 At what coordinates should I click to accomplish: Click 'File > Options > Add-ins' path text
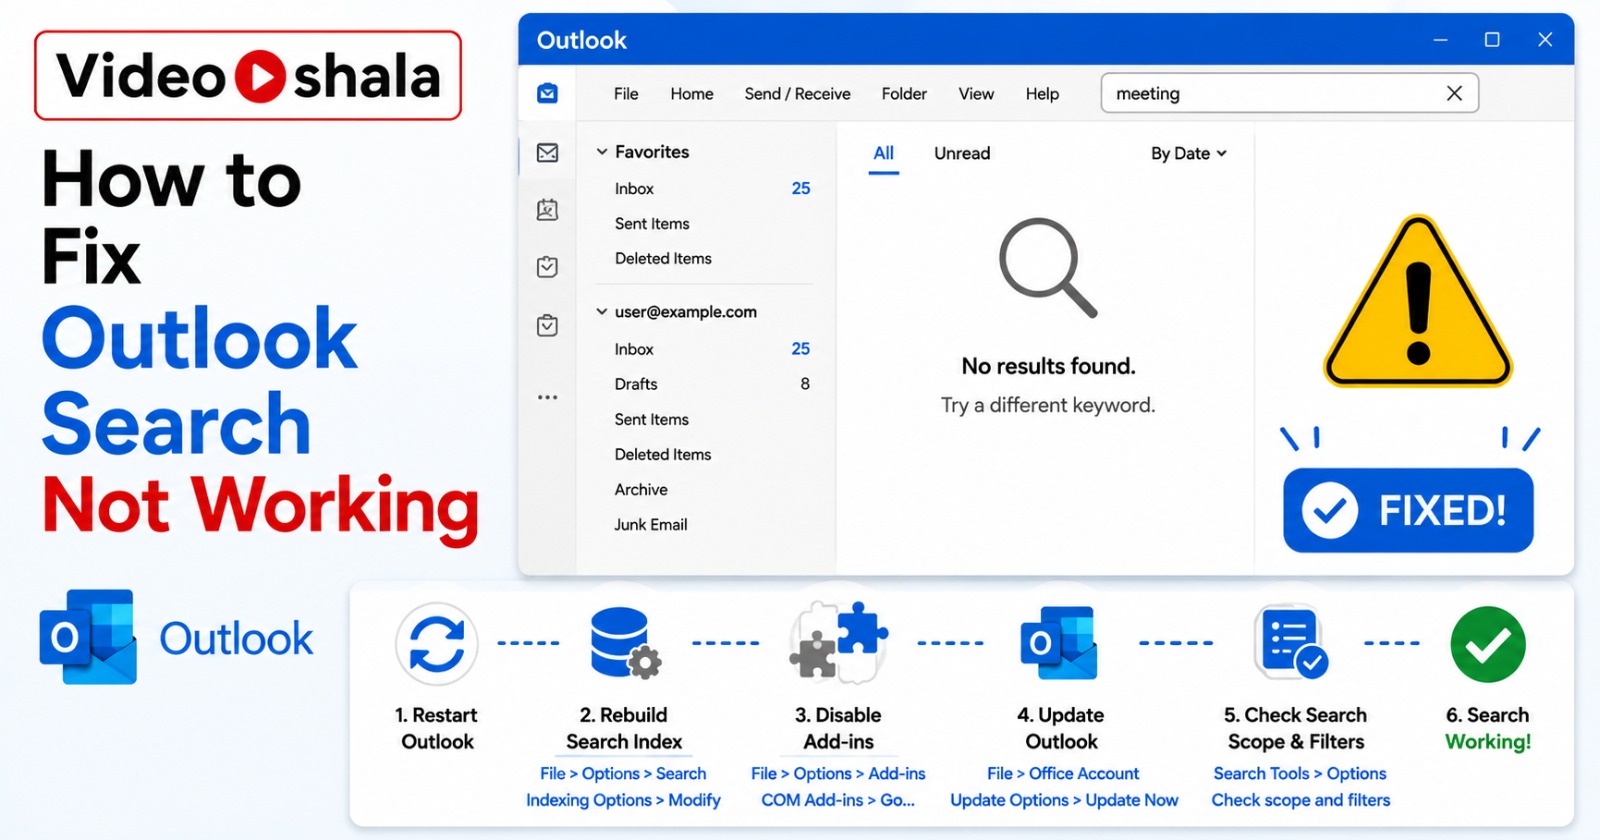point(838,773)
